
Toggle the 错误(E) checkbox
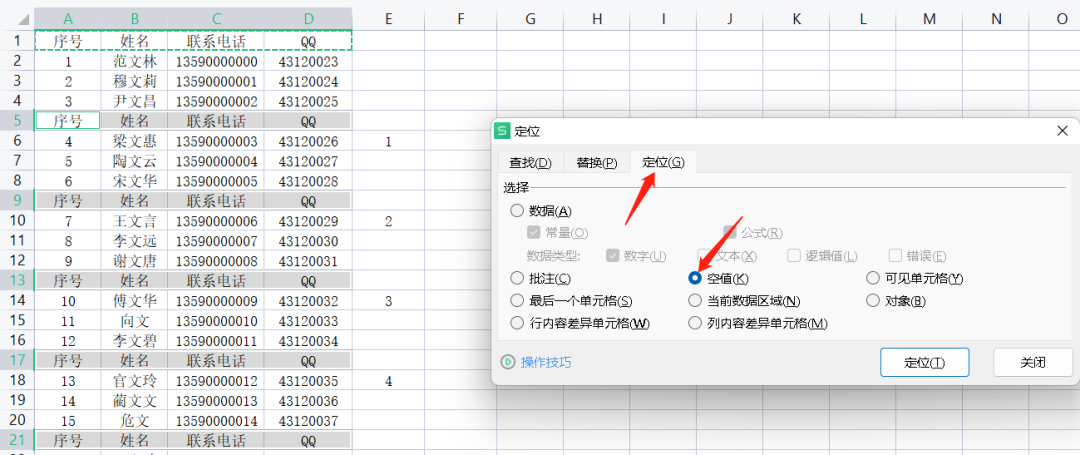point(895,255)
